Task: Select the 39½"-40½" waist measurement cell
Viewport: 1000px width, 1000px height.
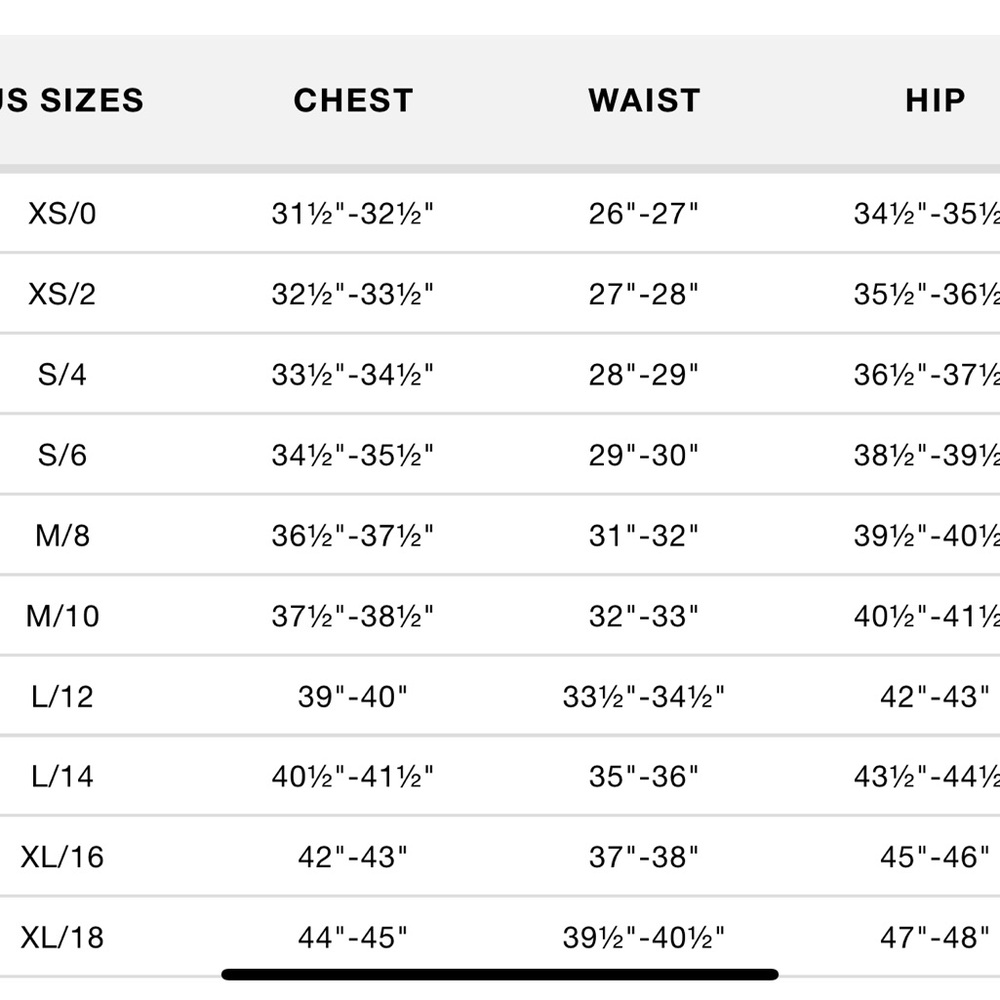Action: 643,938
